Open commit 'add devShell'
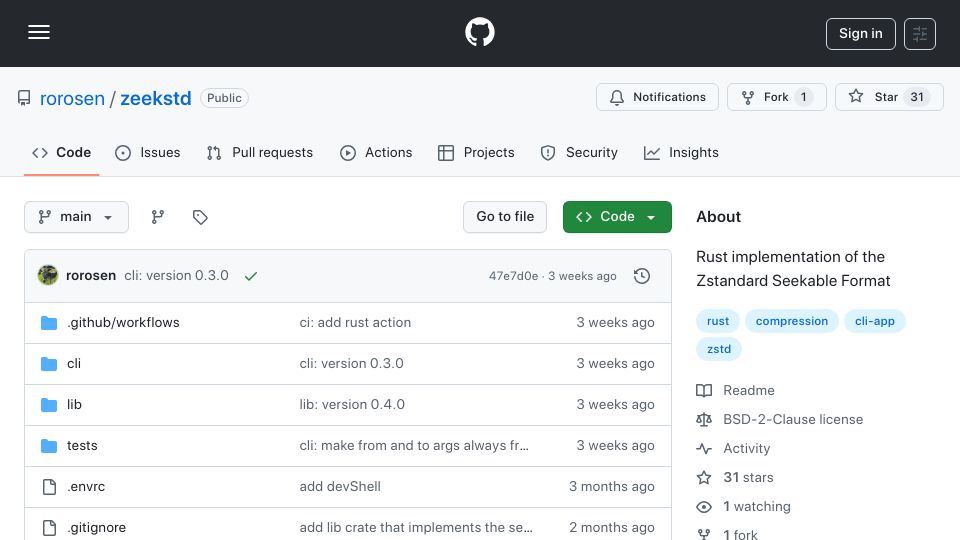This screenshot has width=960, height=540. 340,487
